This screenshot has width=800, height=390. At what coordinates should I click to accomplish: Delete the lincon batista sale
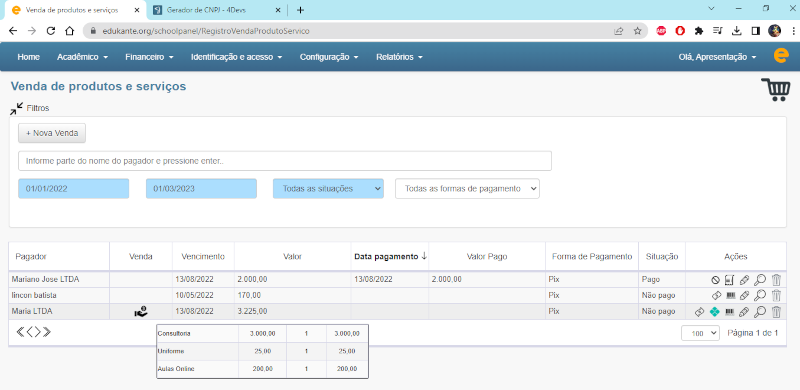tap(776, 295)
